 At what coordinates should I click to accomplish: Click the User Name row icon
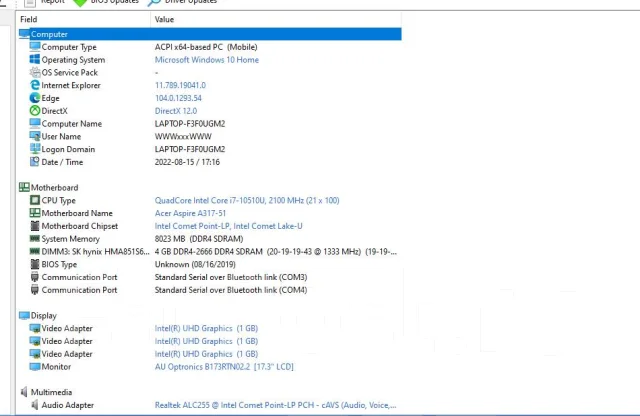point(35,136)
